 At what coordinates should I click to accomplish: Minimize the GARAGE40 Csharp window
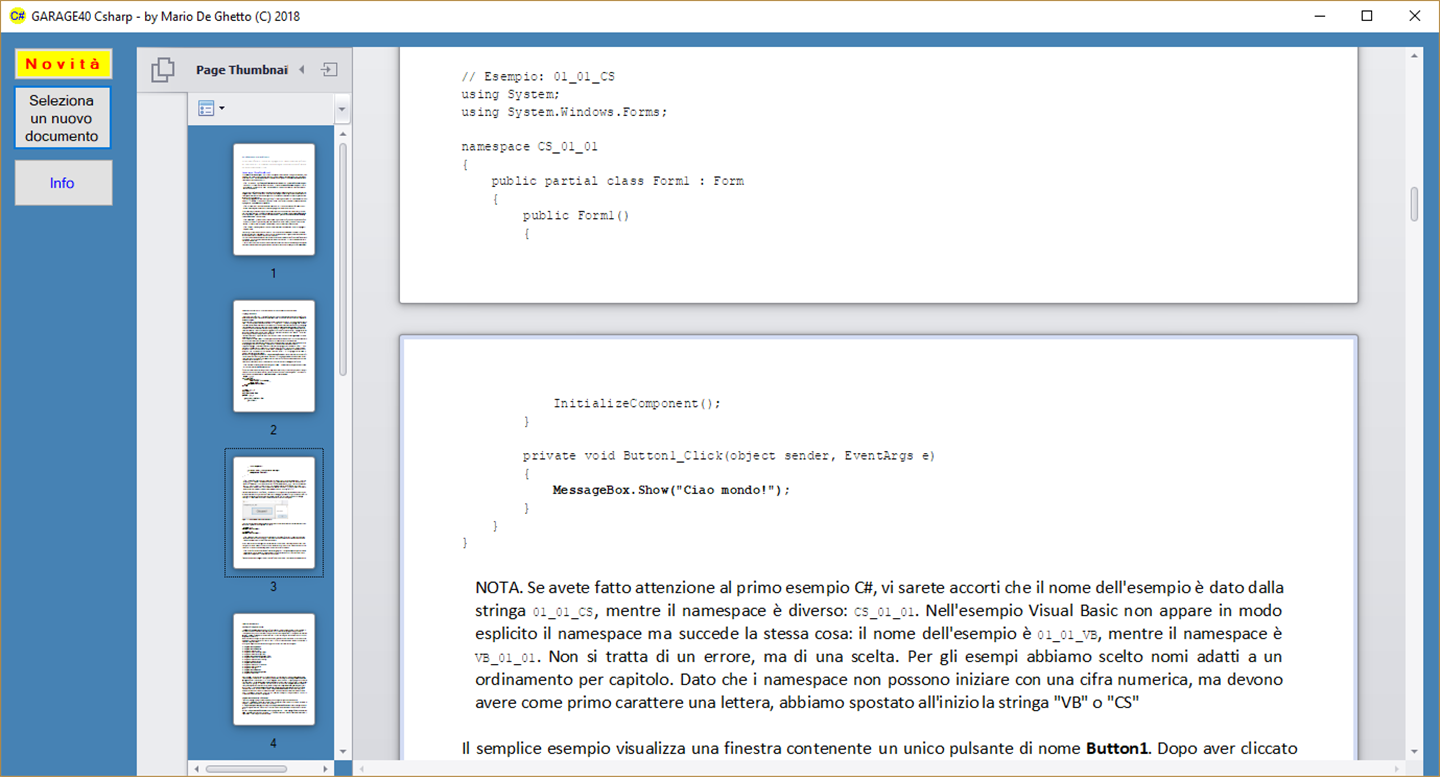click(x=1320, y=16)
